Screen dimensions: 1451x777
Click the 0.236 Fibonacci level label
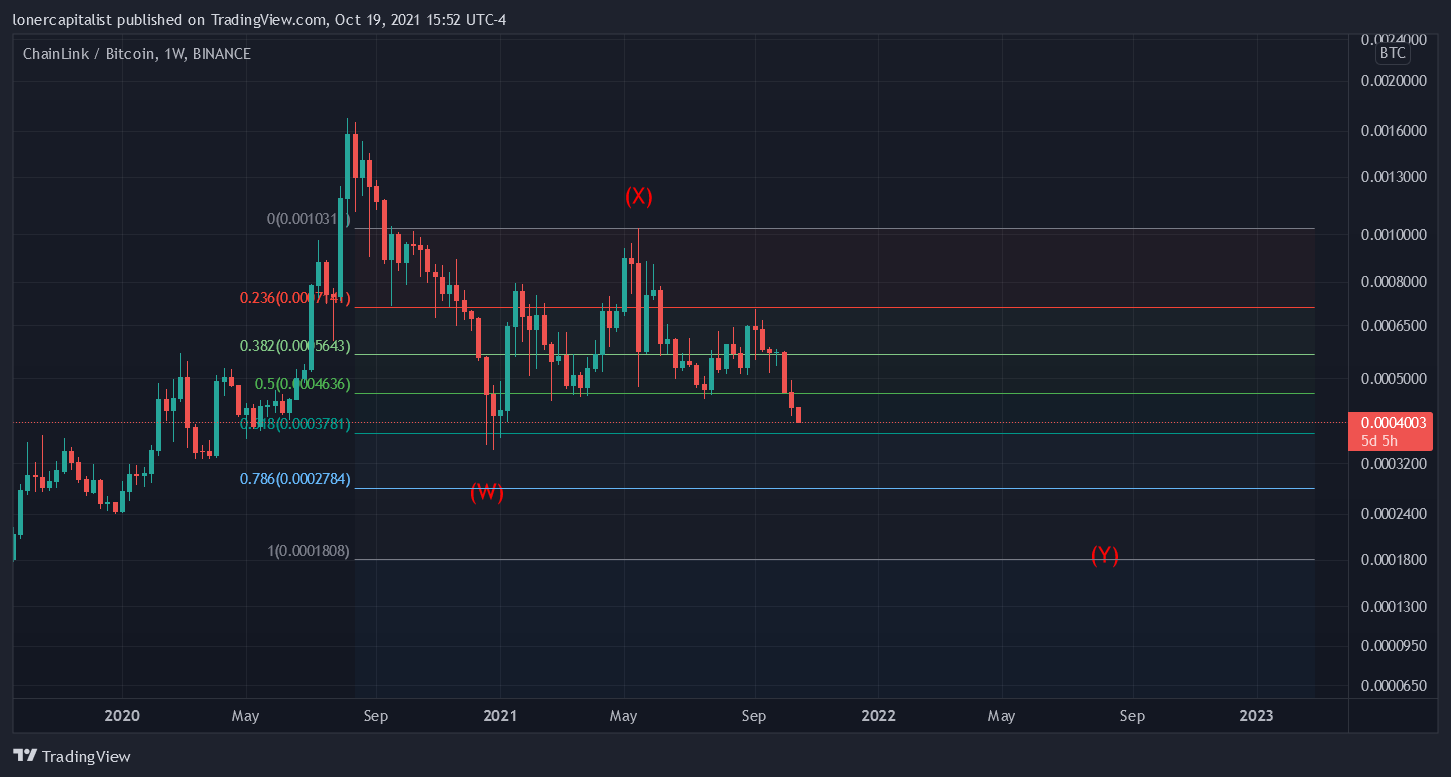click(294, 298)
